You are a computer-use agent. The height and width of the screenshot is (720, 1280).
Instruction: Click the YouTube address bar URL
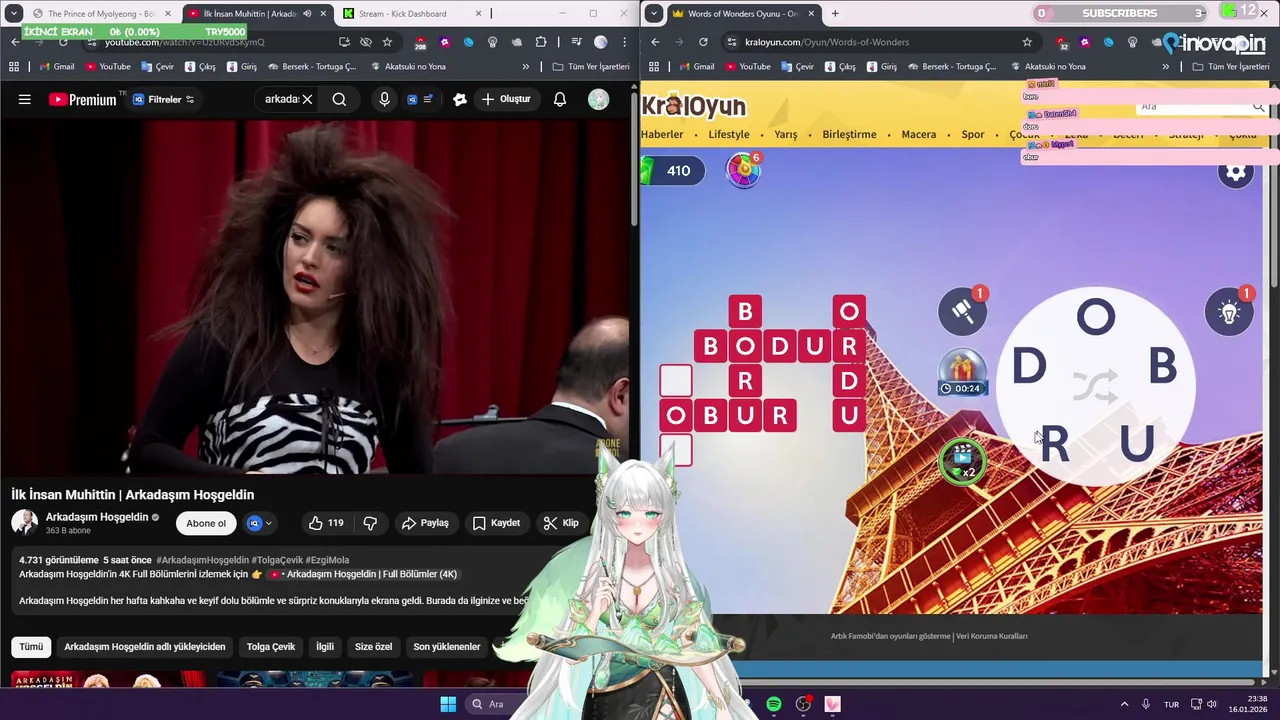[185, 42]
